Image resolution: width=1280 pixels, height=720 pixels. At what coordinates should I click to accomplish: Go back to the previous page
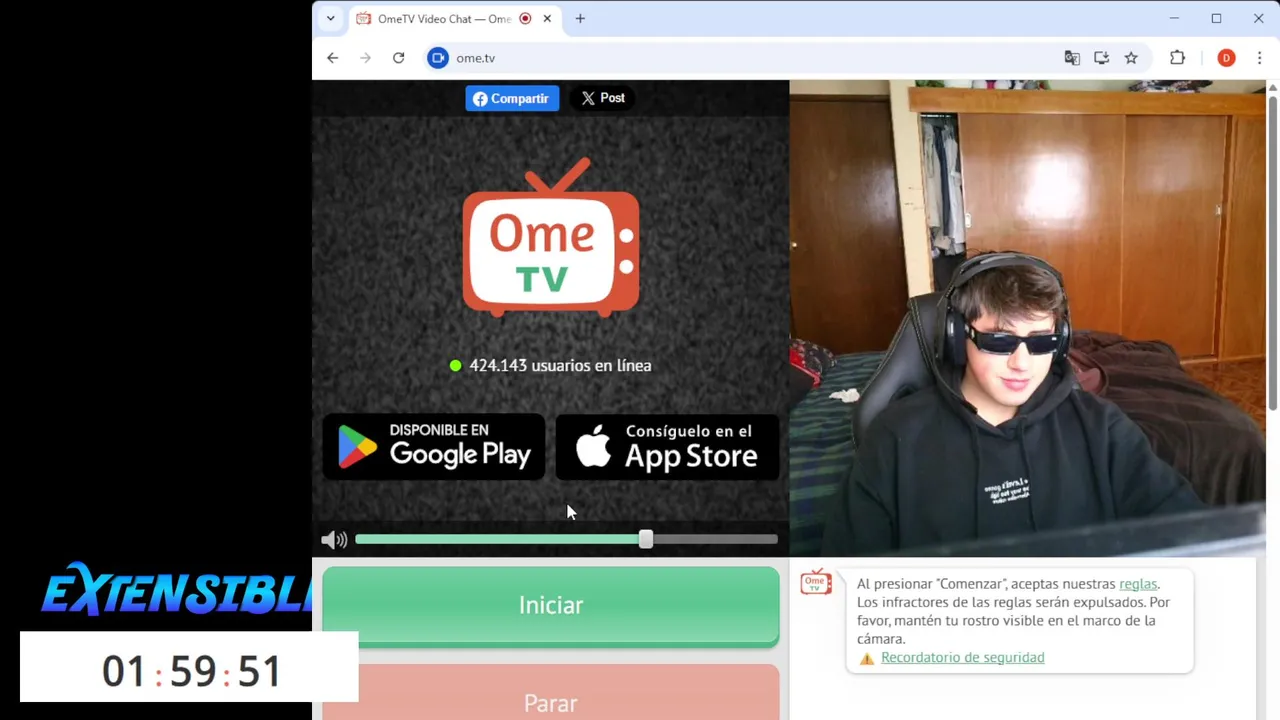[332, 58]
